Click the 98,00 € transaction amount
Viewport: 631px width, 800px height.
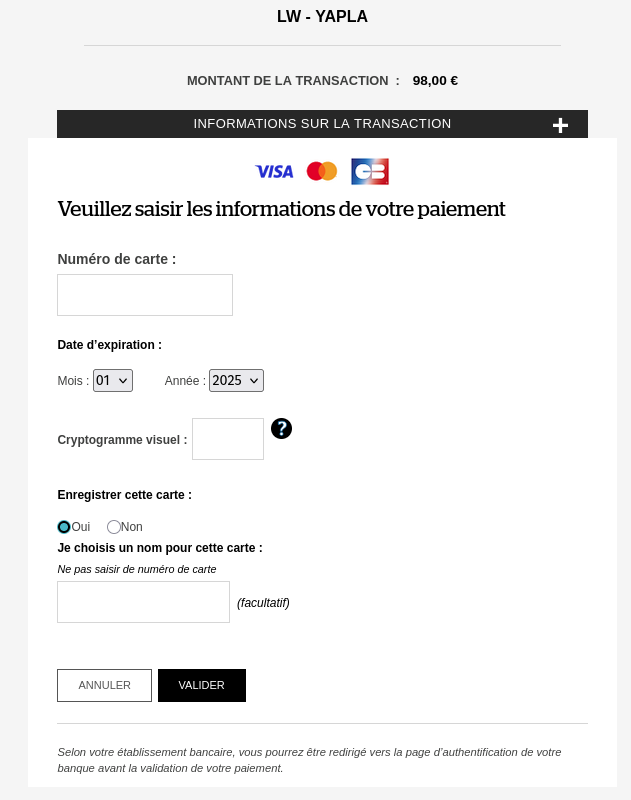tap(435, 81)
